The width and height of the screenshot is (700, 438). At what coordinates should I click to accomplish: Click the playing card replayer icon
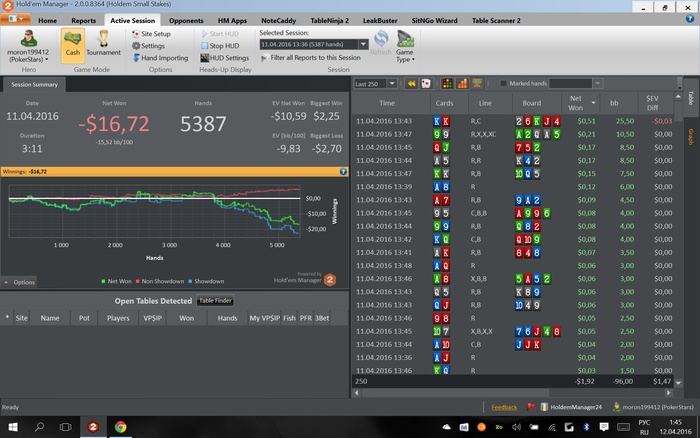tap(425, 83)
